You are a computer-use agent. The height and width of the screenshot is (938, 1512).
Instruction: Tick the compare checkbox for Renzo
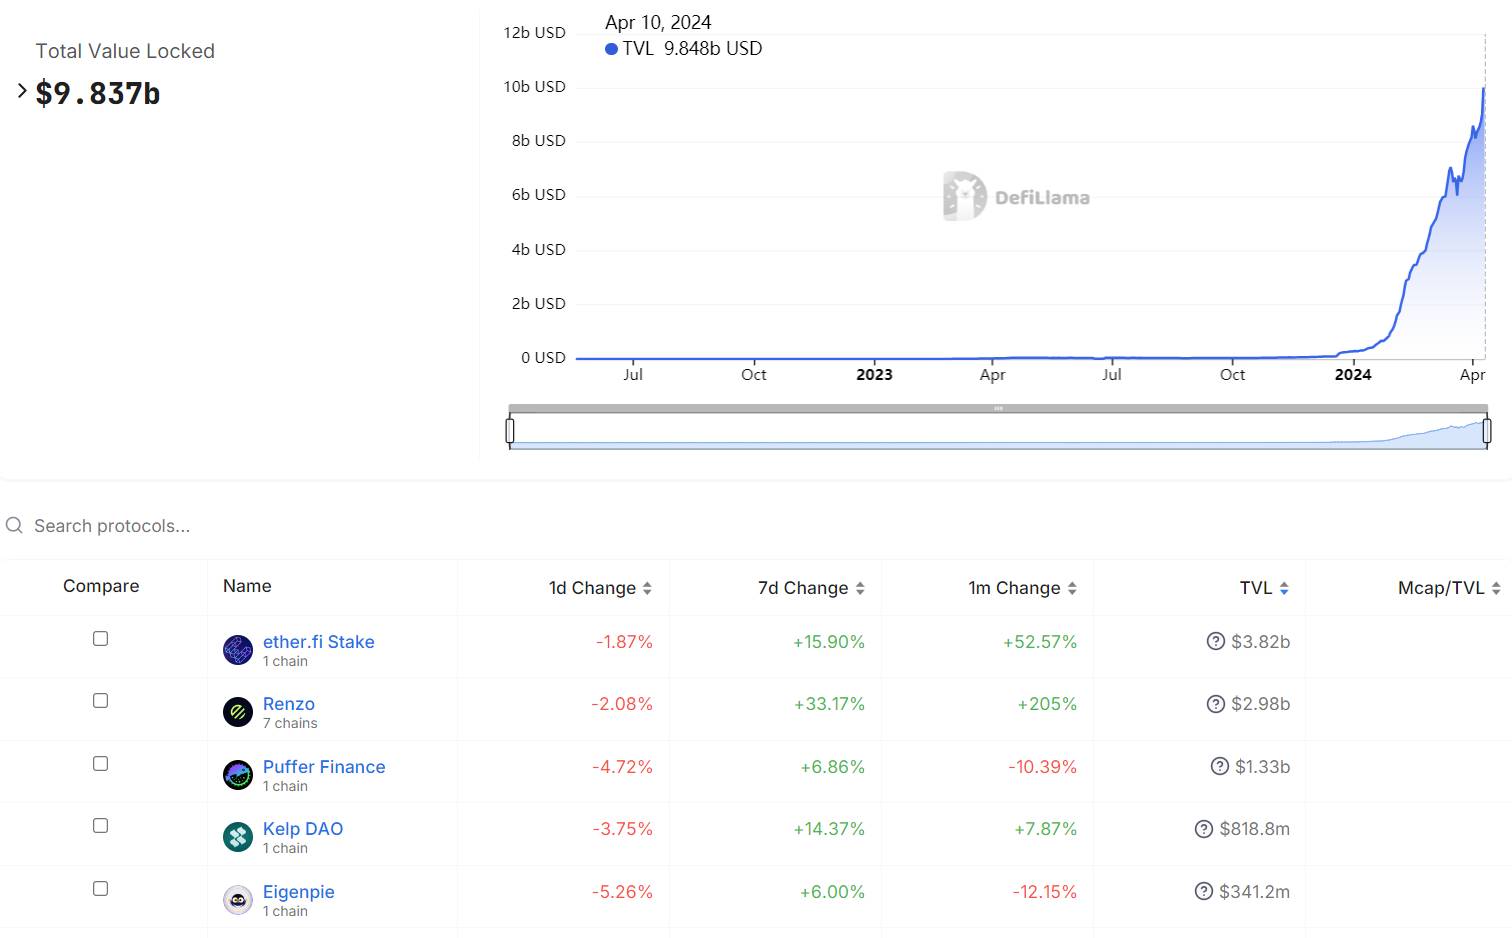[100, 700]
